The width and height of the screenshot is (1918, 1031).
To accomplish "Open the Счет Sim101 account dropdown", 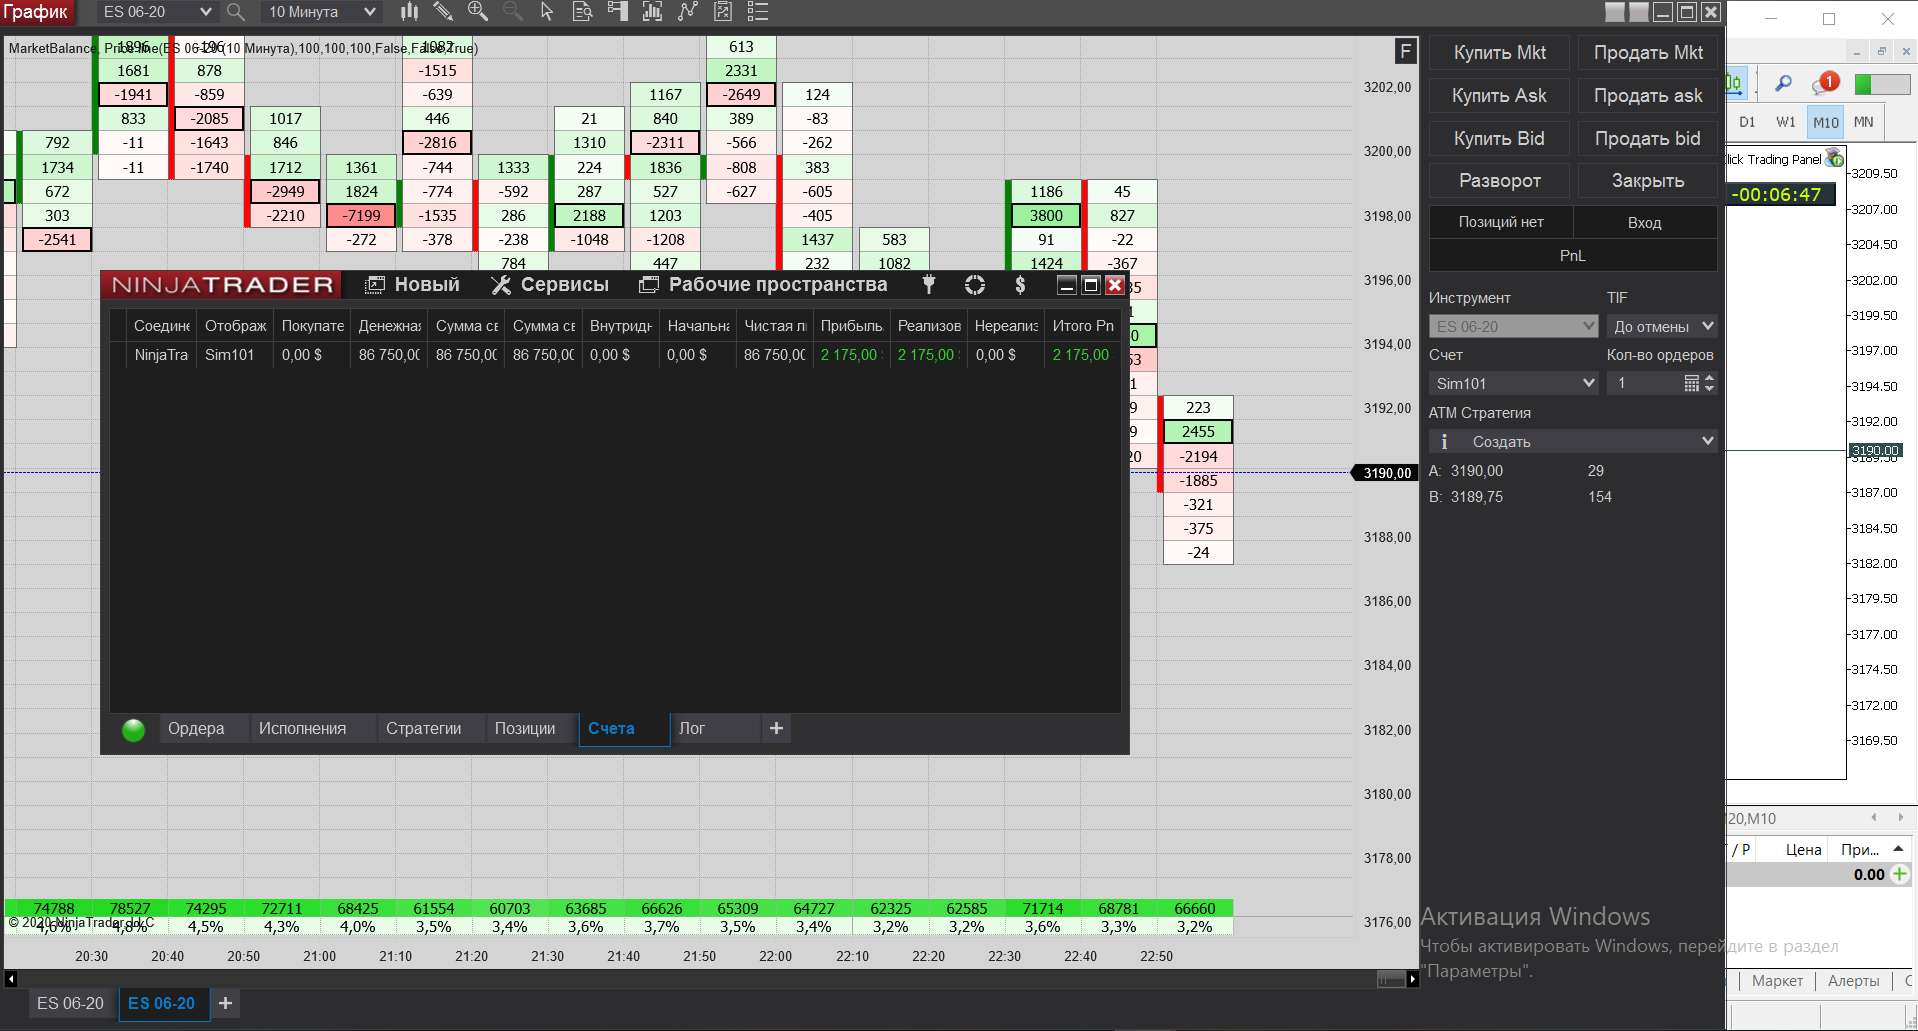I will pyautogui.click(x=1513, y=383).
